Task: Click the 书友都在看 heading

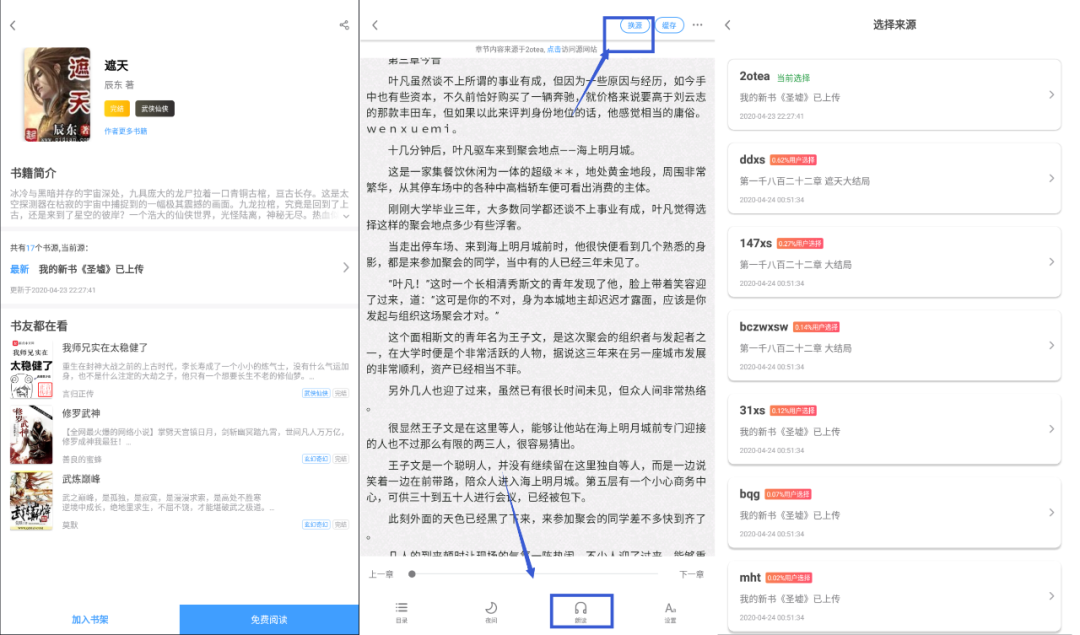Action: (x=39, y=326)
